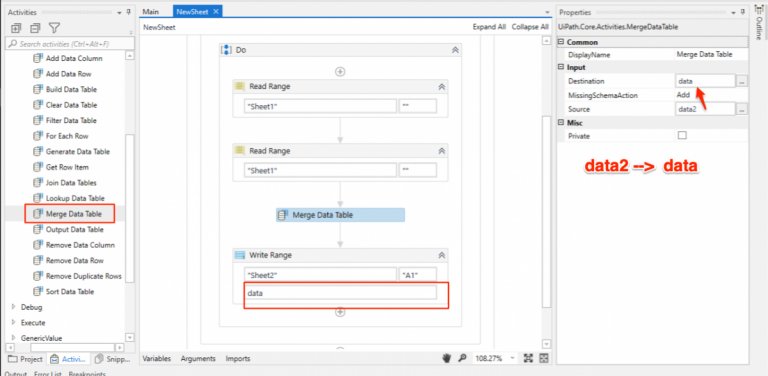Select the Merge Data Table activity on canvas
Viewport: 768px width, 376px height.
click(340, 215)
